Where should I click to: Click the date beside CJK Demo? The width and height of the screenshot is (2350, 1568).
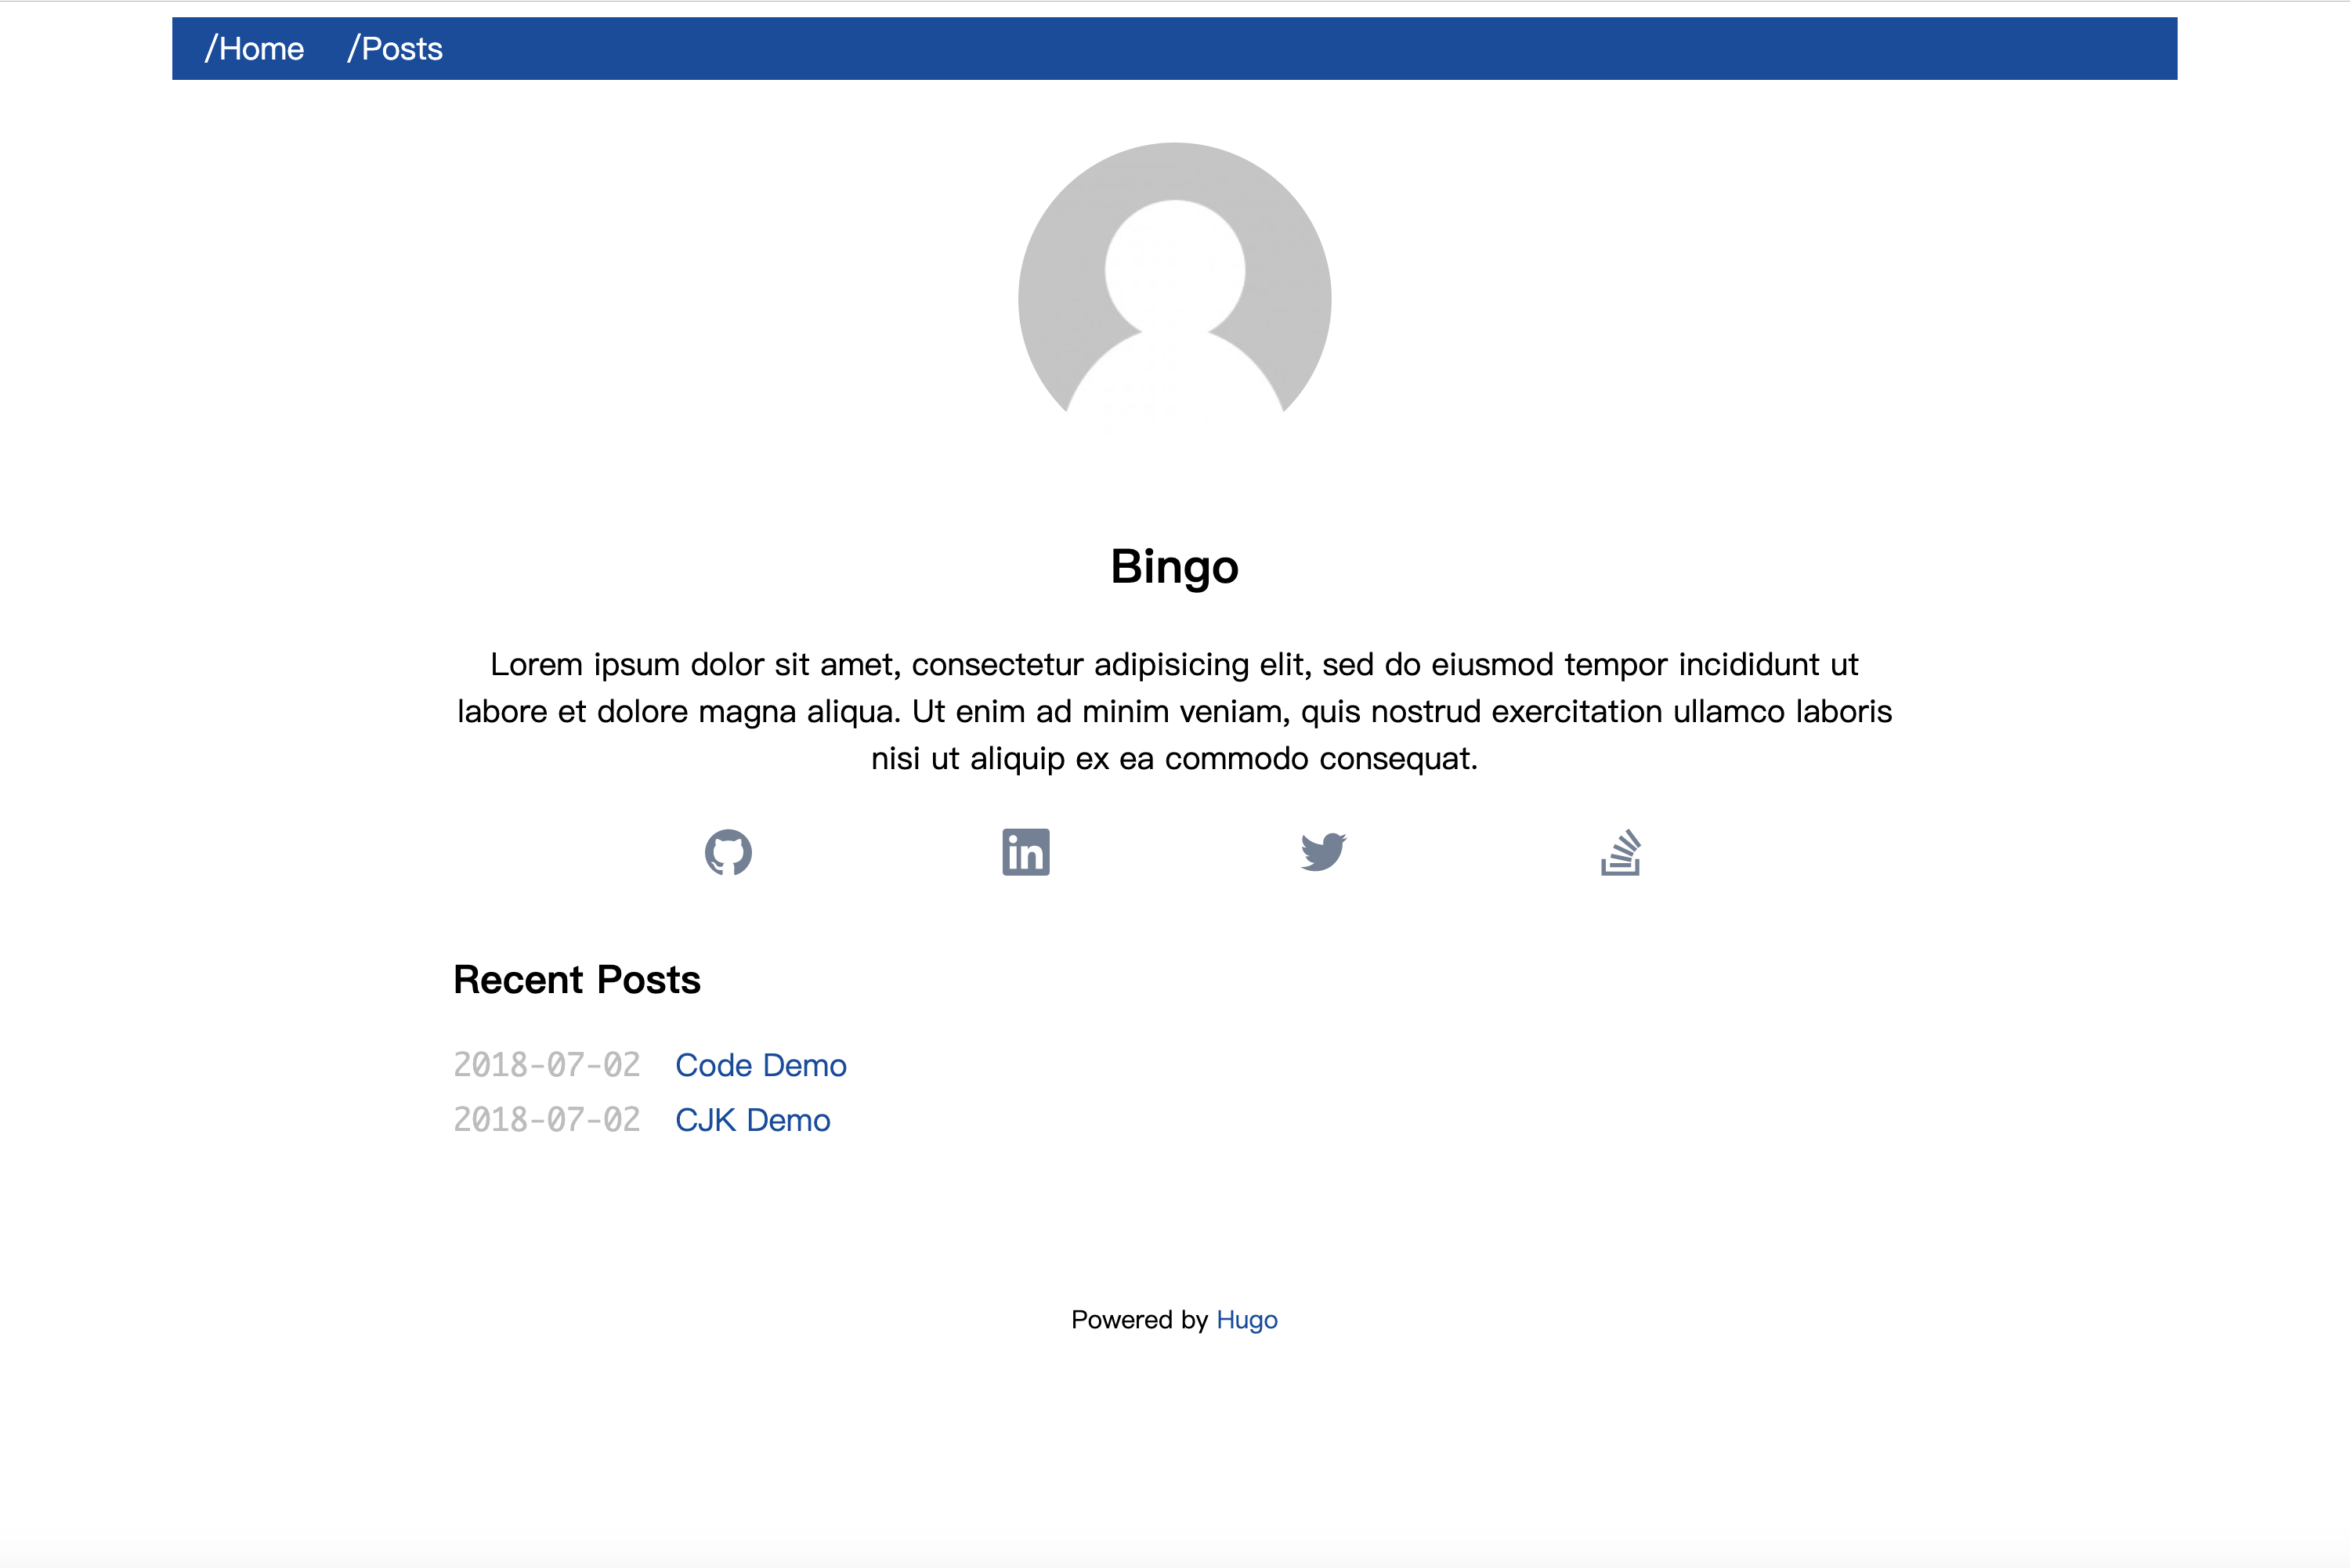click(546, 1120)
